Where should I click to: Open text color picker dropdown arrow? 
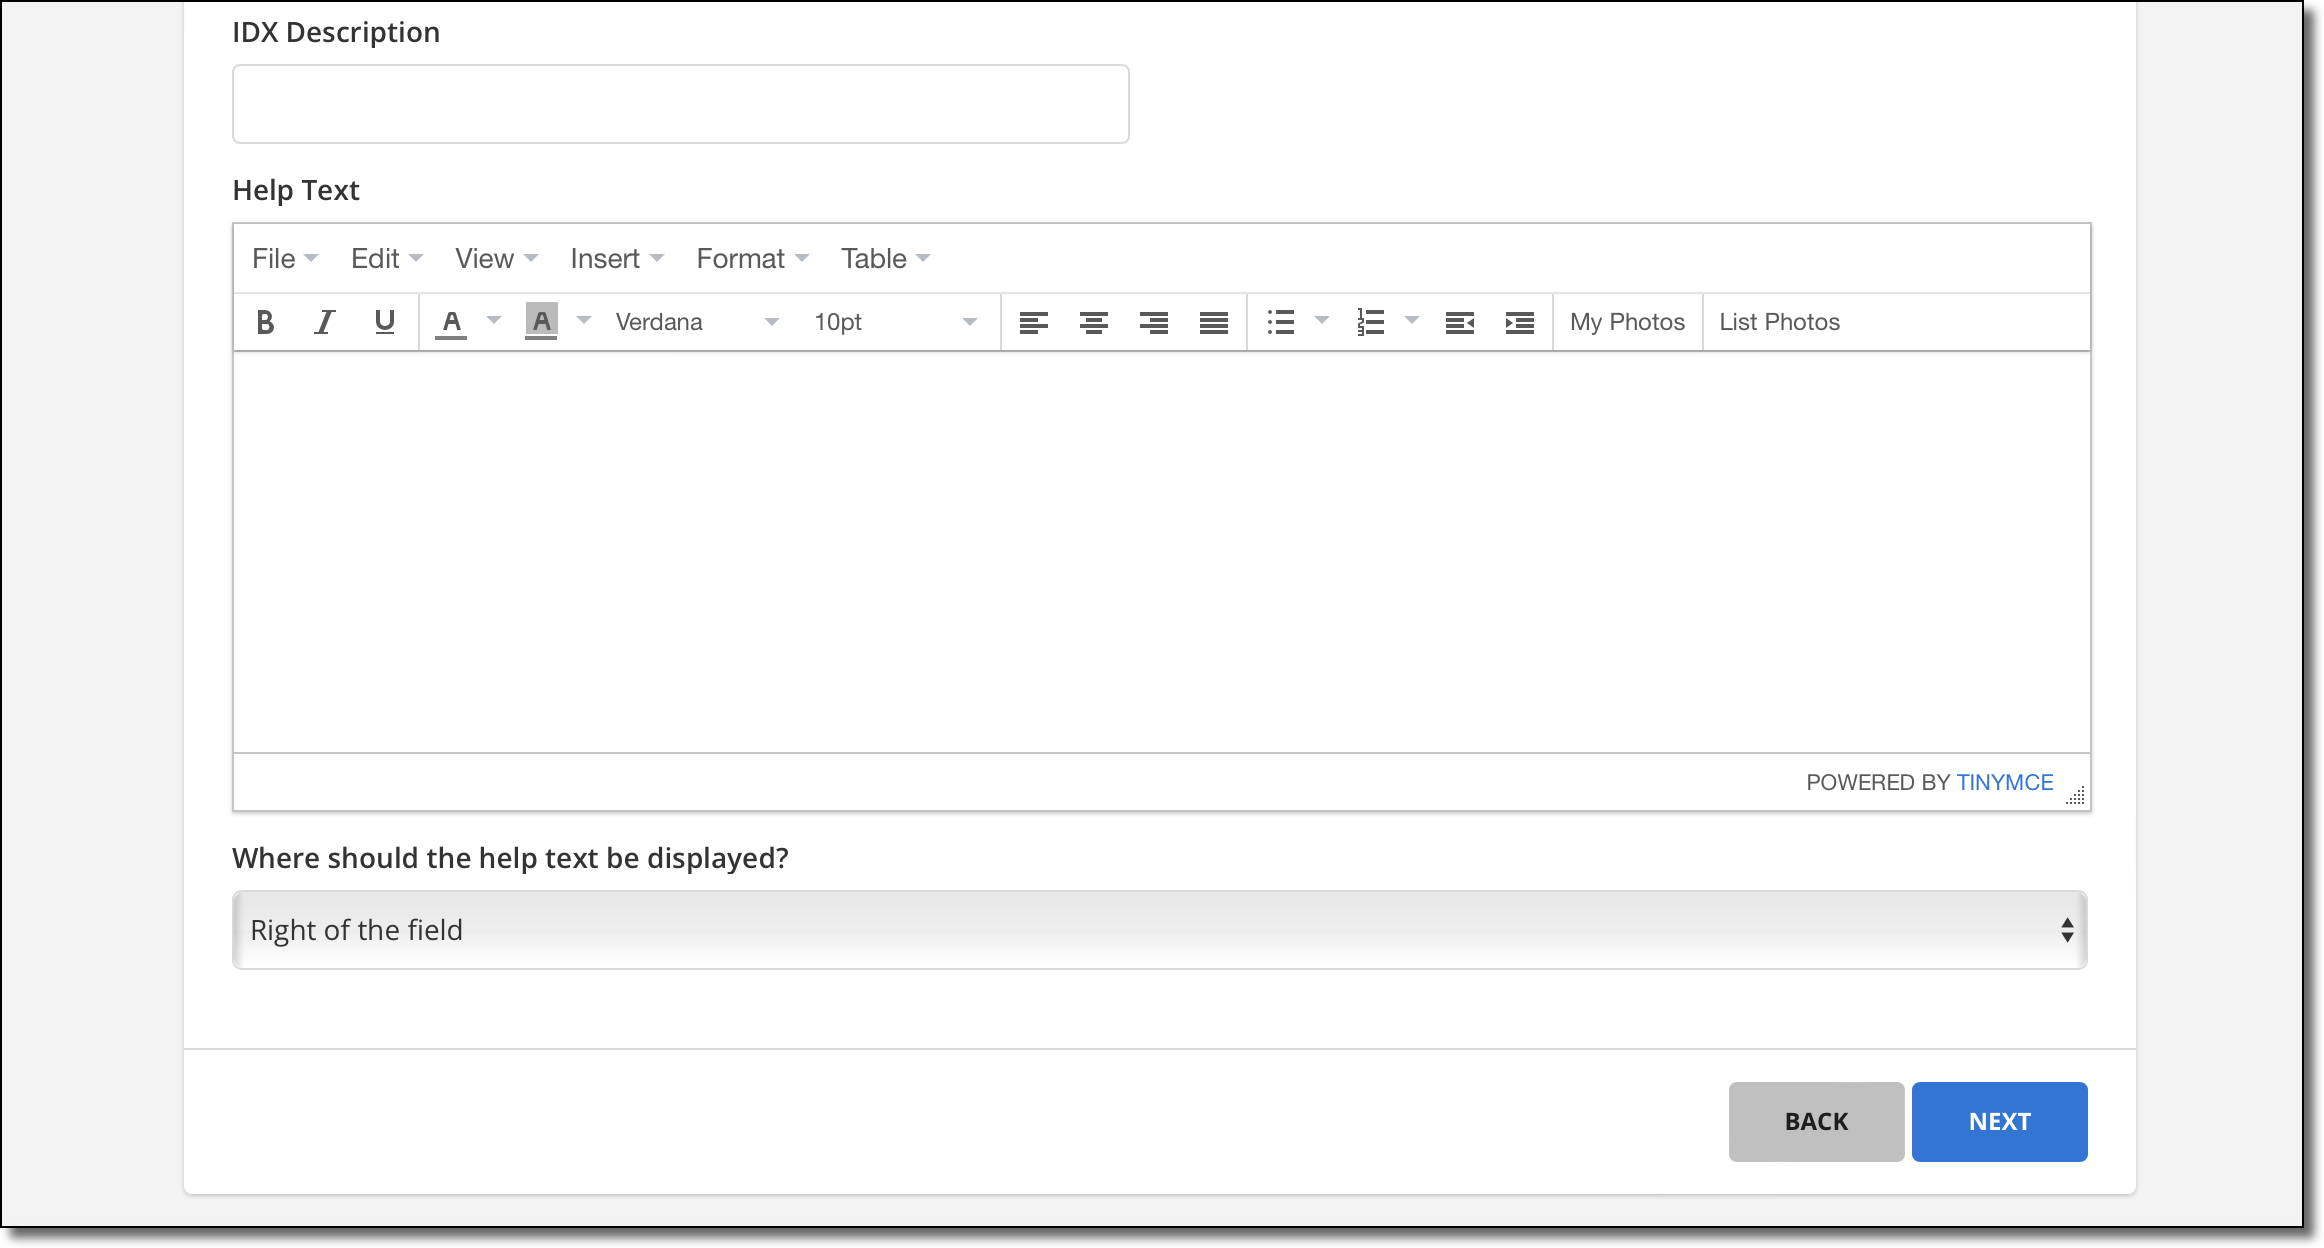tap(494, 321)
